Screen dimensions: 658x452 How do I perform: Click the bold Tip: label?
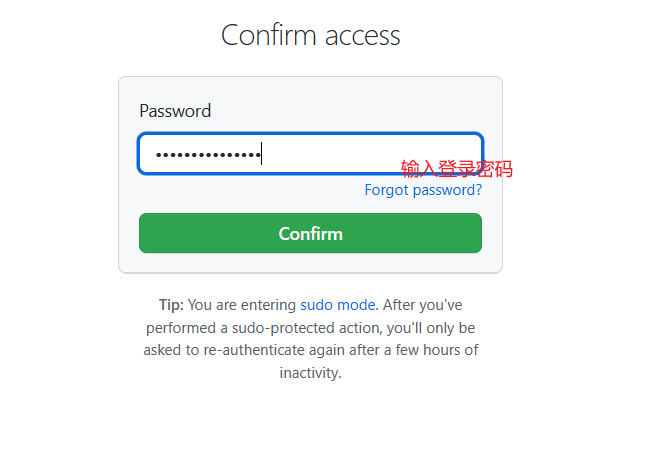pyautogui.click(x=171, y=305)
